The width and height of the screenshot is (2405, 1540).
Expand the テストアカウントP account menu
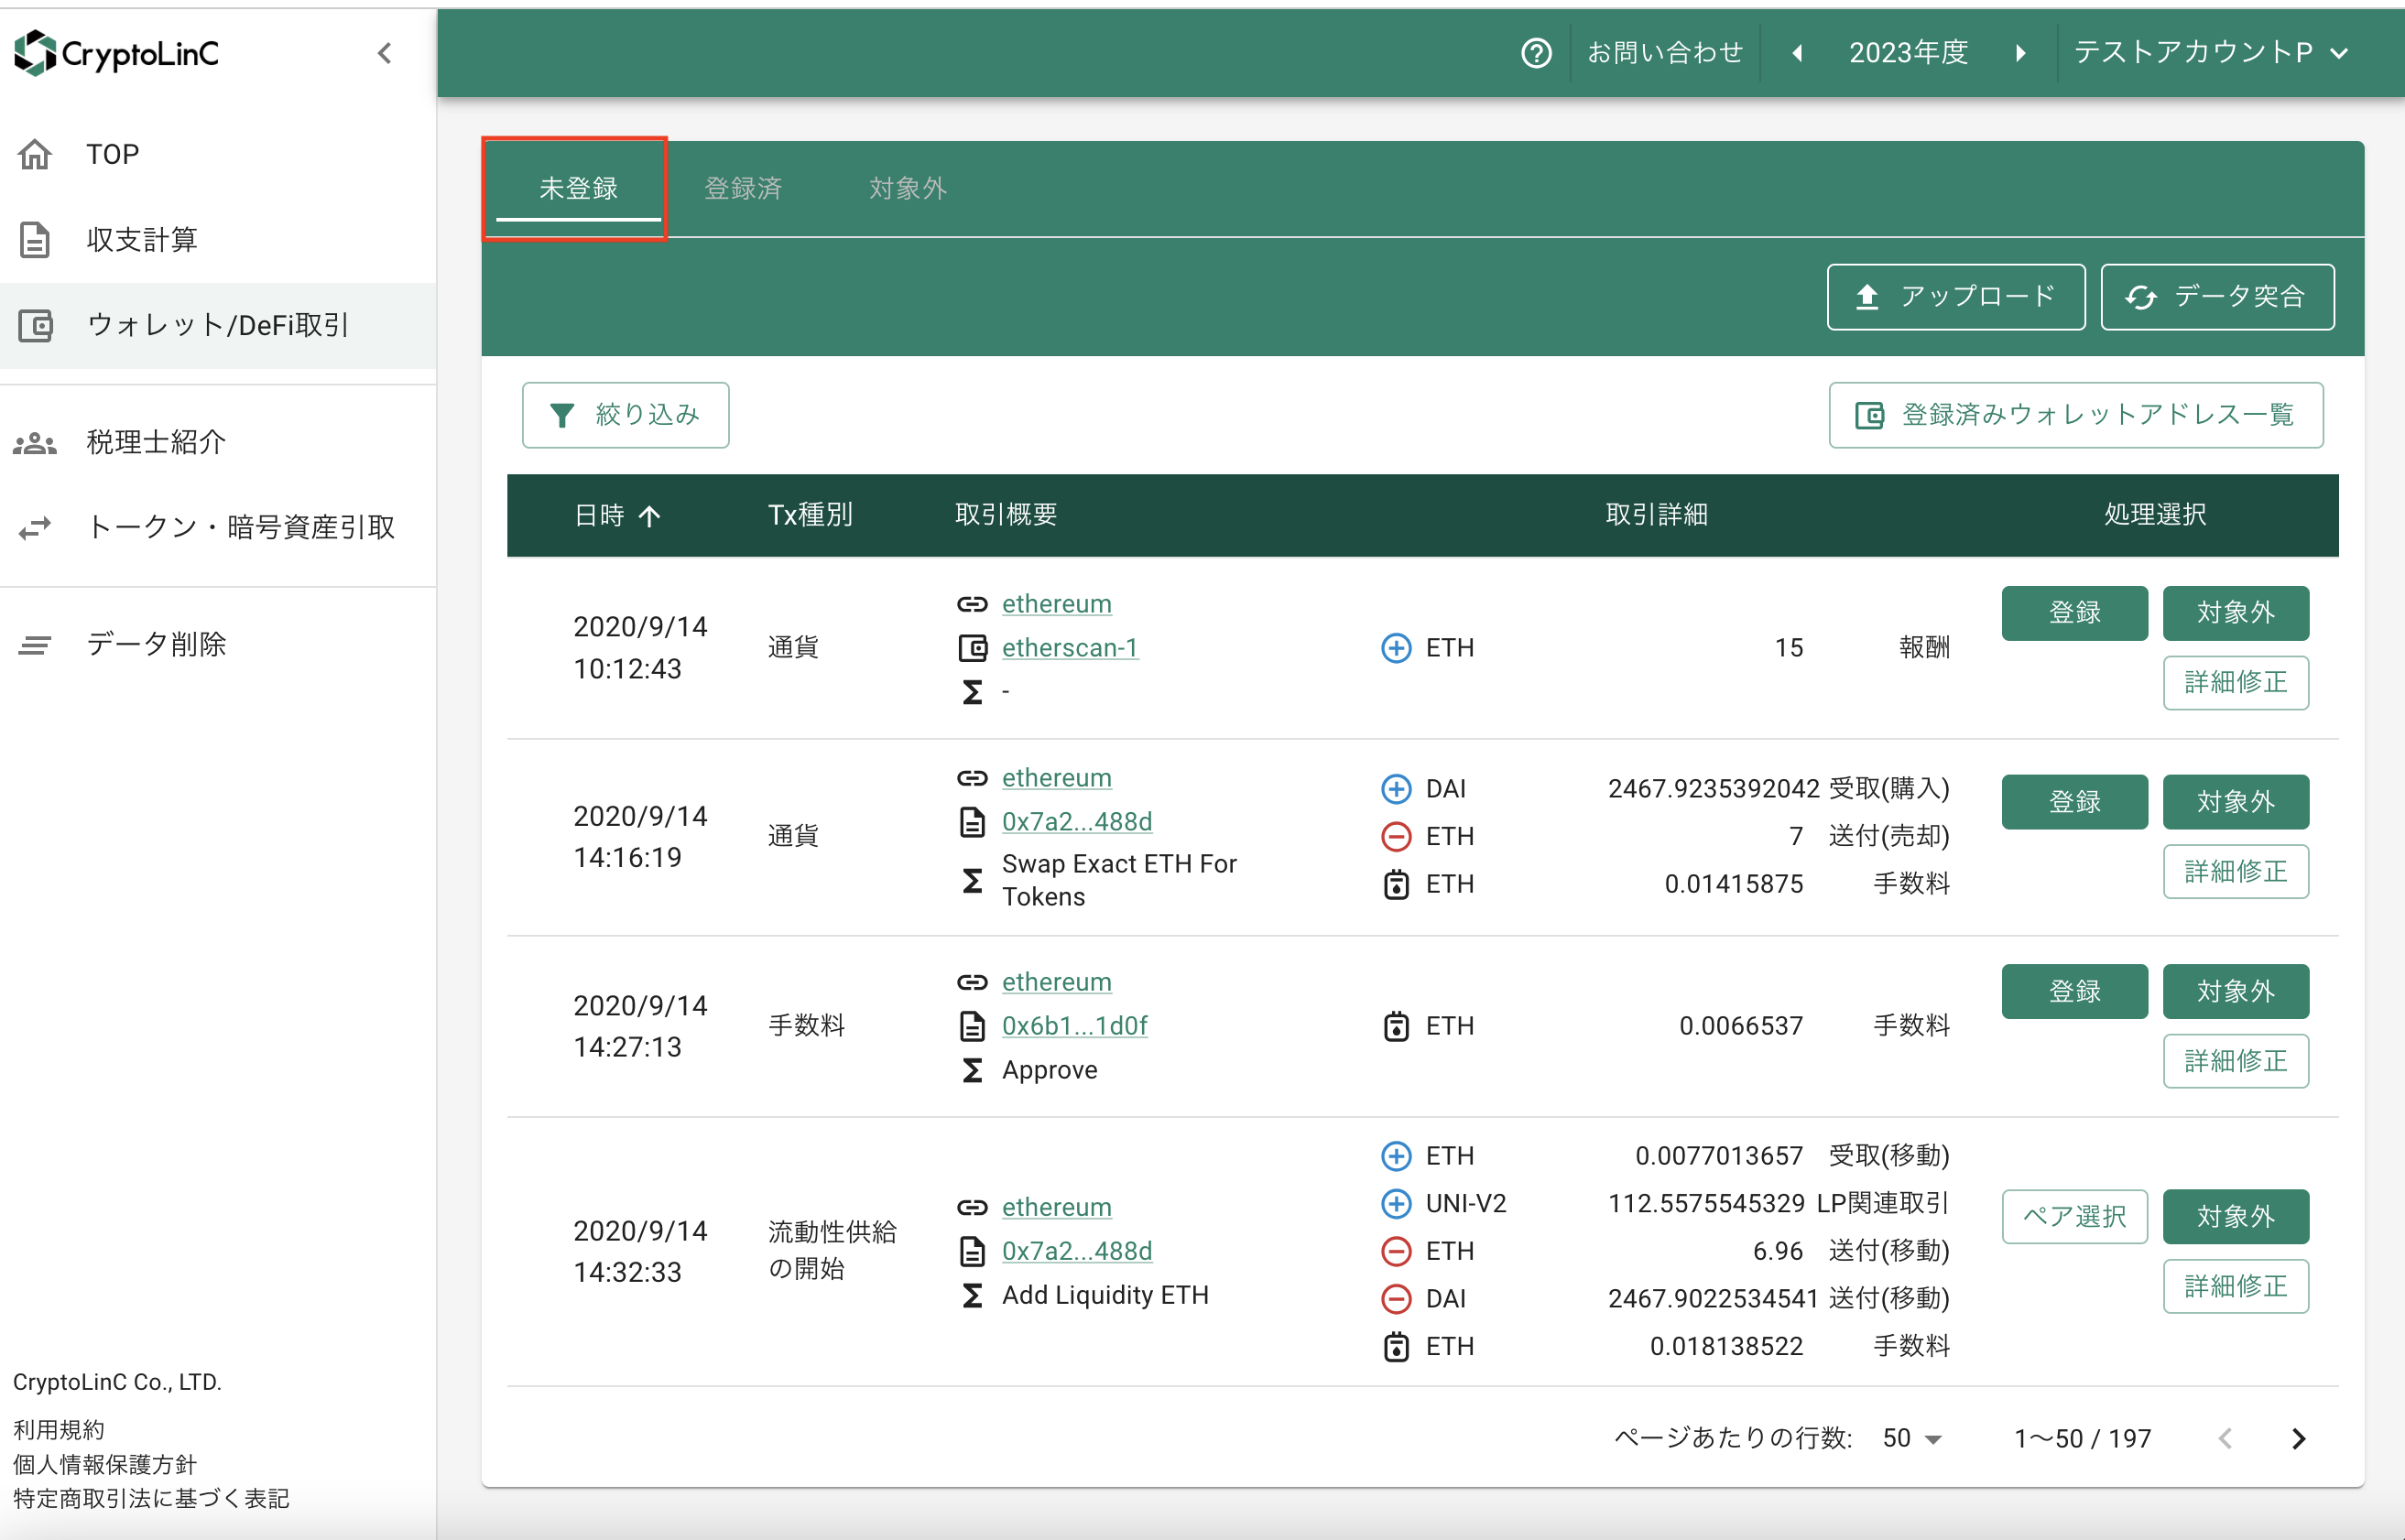point(2210,53)
